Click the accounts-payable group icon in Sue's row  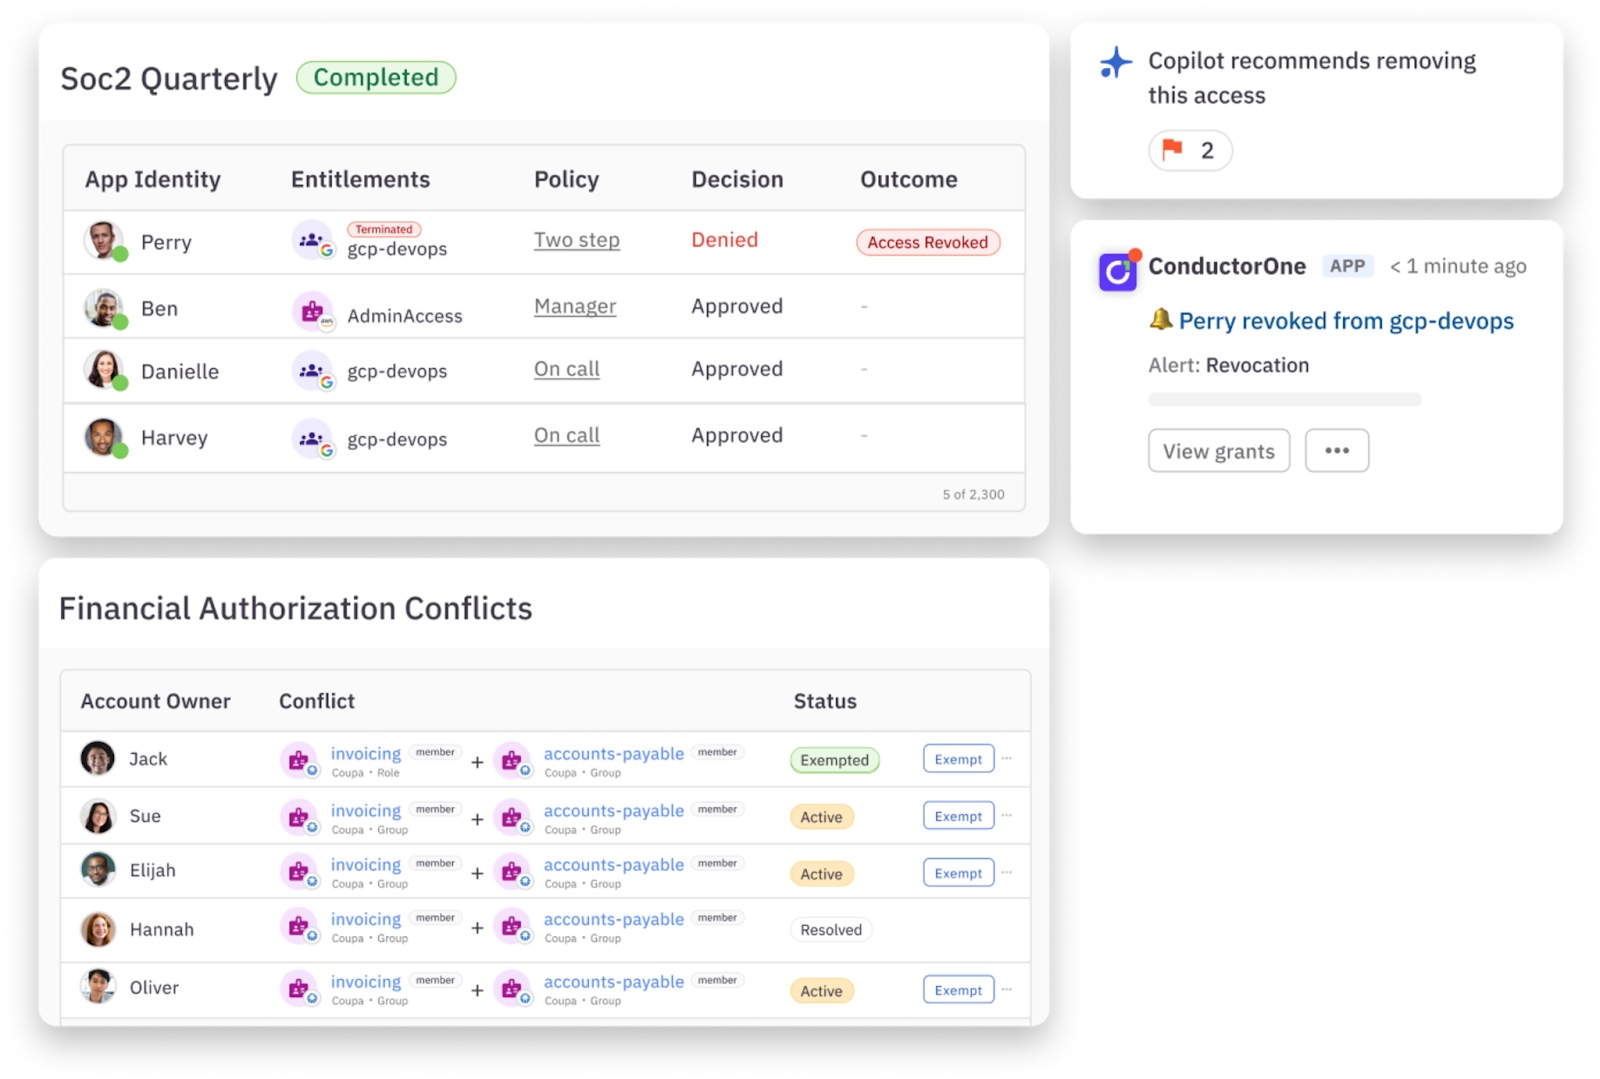[x=515, y=817]
